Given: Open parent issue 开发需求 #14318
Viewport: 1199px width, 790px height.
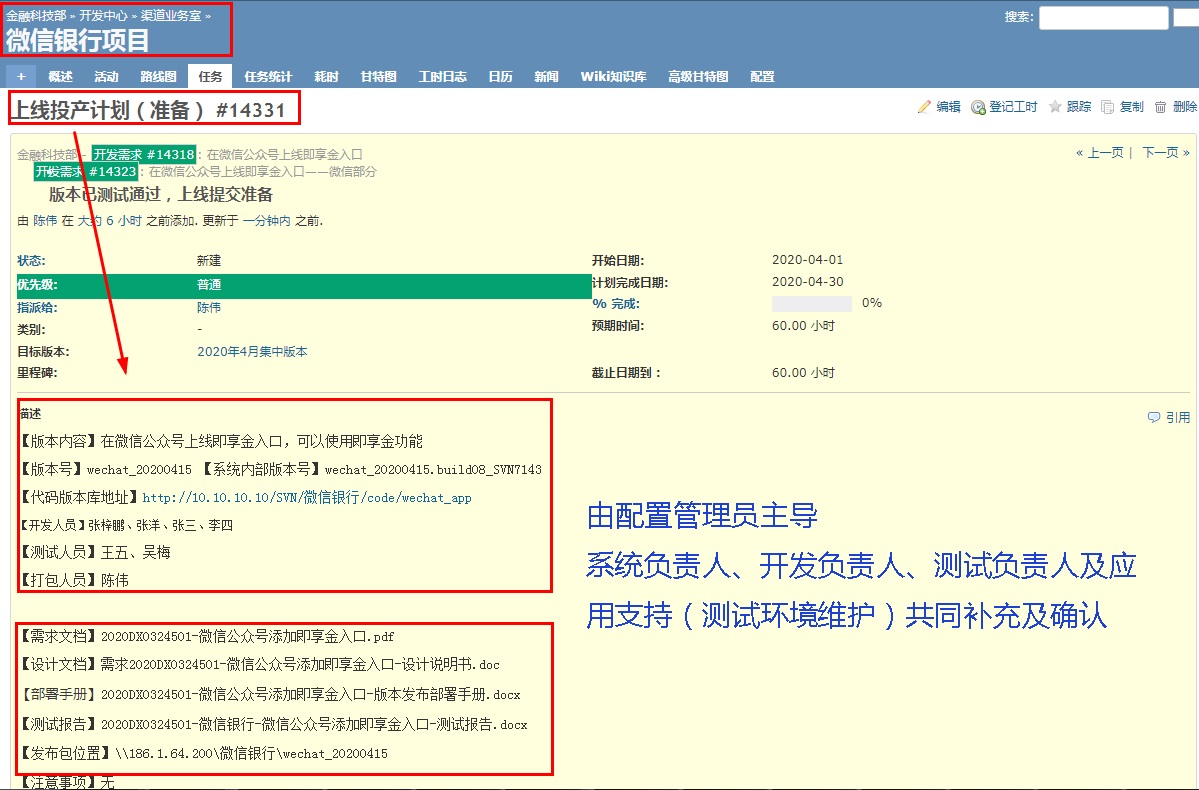Looking at the screenshot, I should coord(144,154).
